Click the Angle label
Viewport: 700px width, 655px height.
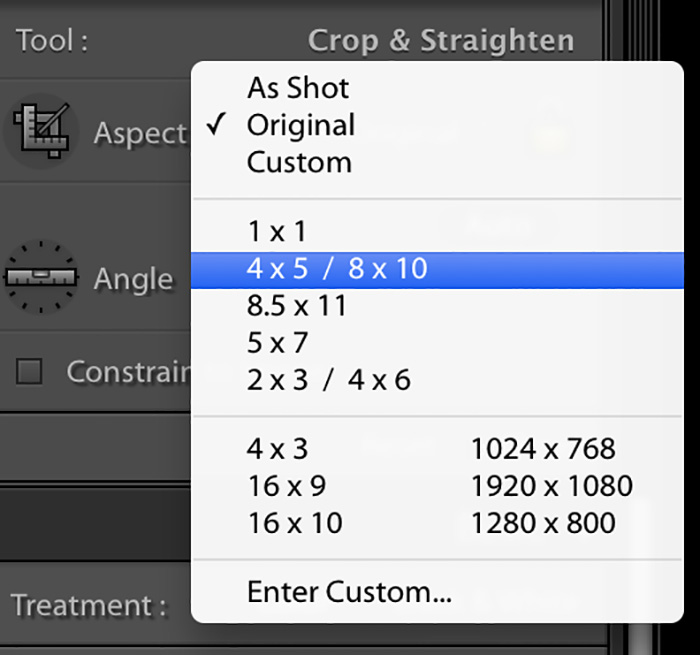(x=133, y=280)
